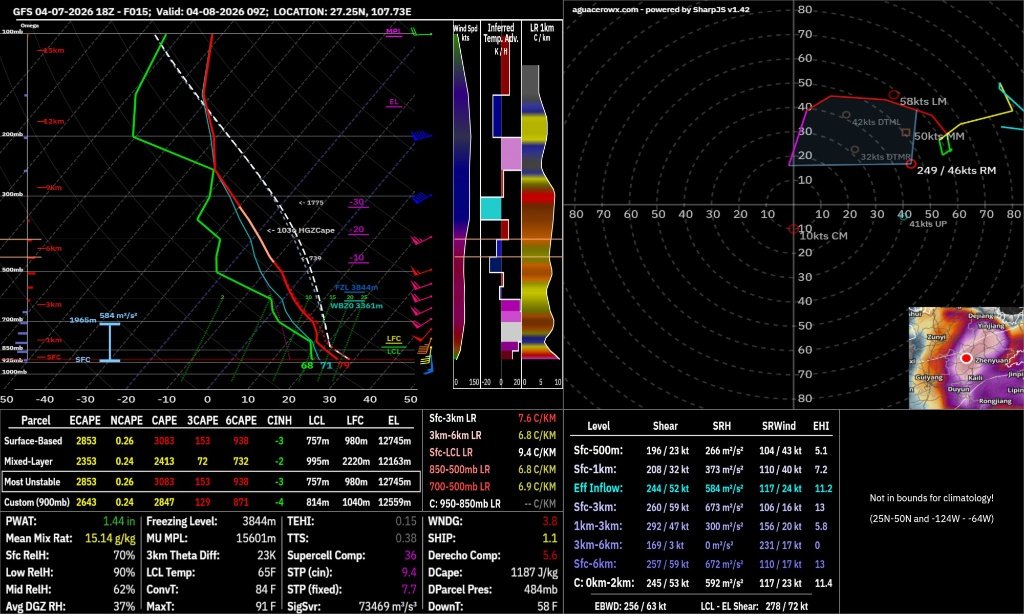Screen dimensions: 1024x614
Task: Click the Sfc-LCL LR lapse rate label
Action: (x=451, y=452)
